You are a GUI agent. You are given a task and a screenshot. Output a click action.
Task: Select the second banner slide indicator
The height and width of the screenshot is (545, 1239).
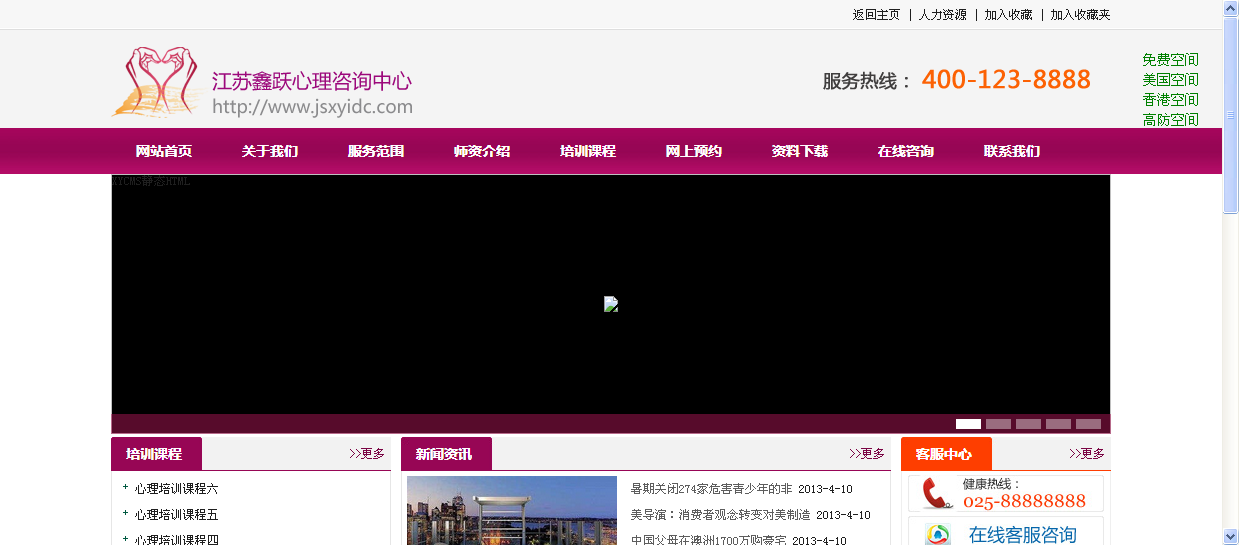[998, 424]
